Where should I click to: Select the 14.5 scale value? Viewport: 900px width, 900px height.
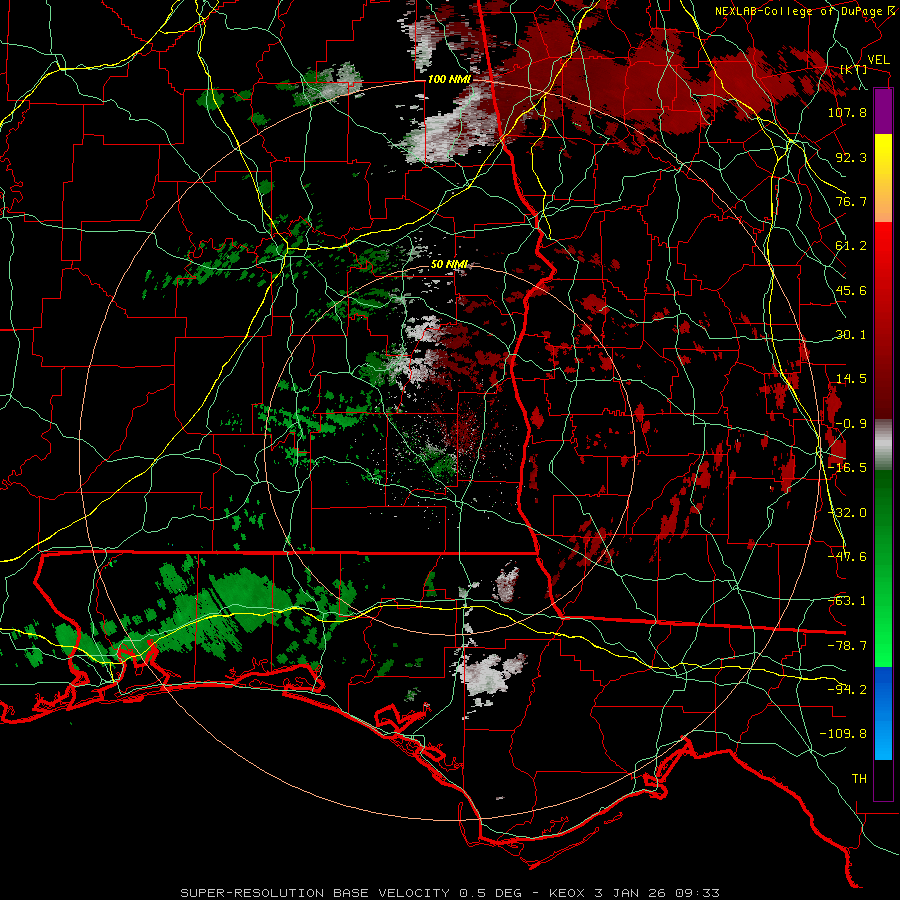click(x=851, y=379)
